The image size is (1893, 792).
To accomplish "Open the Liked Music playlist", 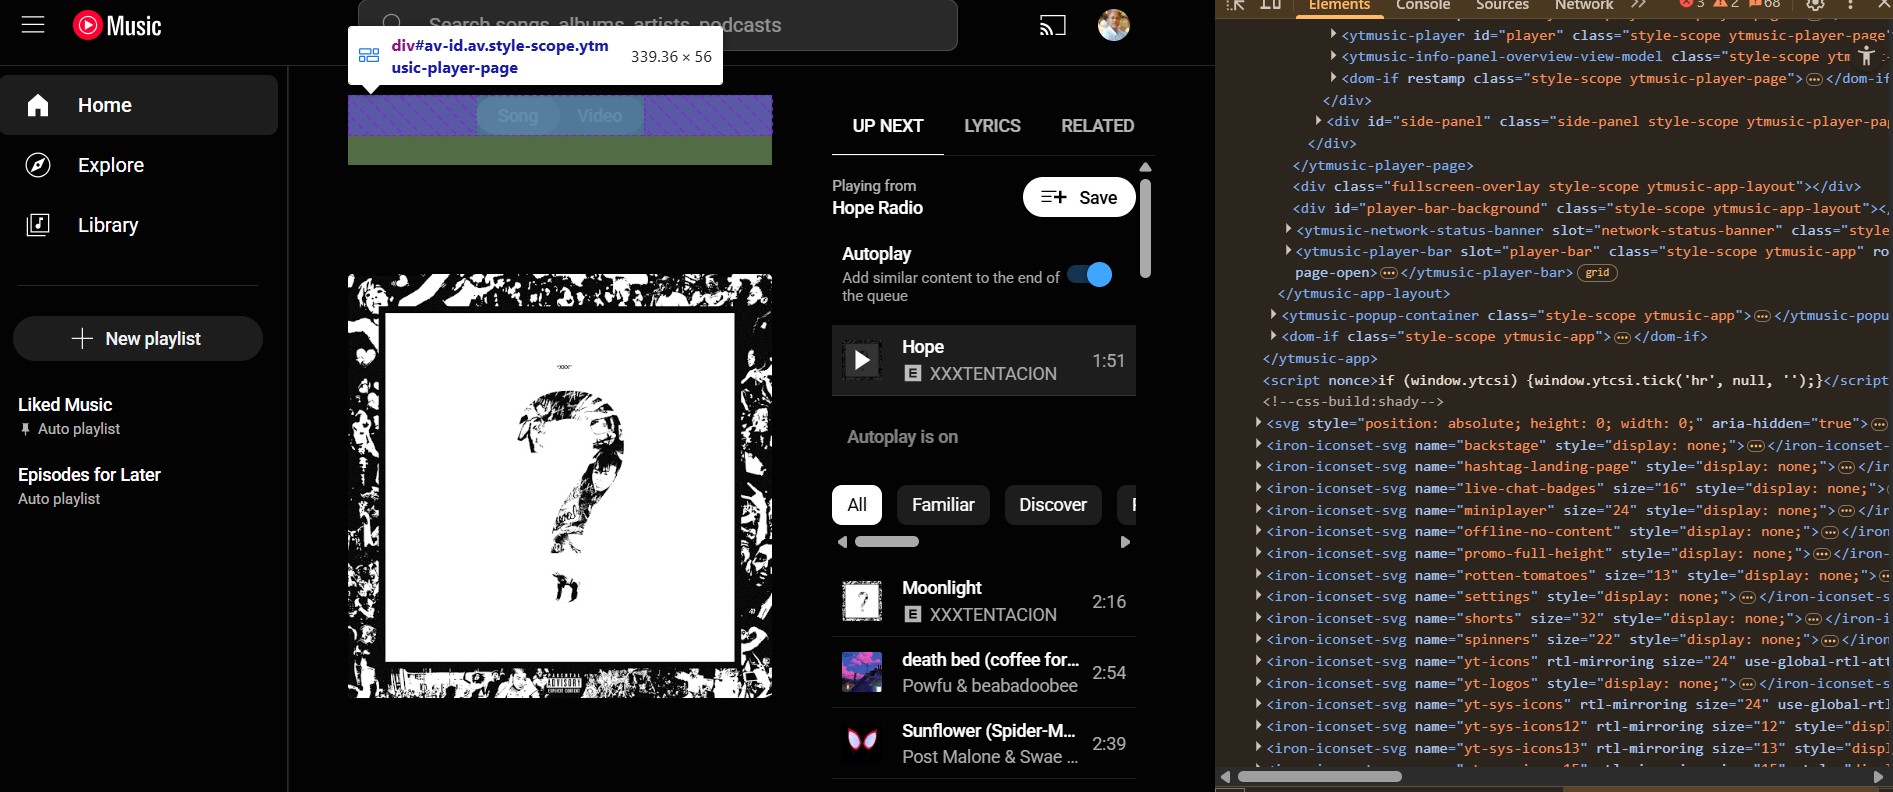I will pyautogui.click(x=70, y=415).
